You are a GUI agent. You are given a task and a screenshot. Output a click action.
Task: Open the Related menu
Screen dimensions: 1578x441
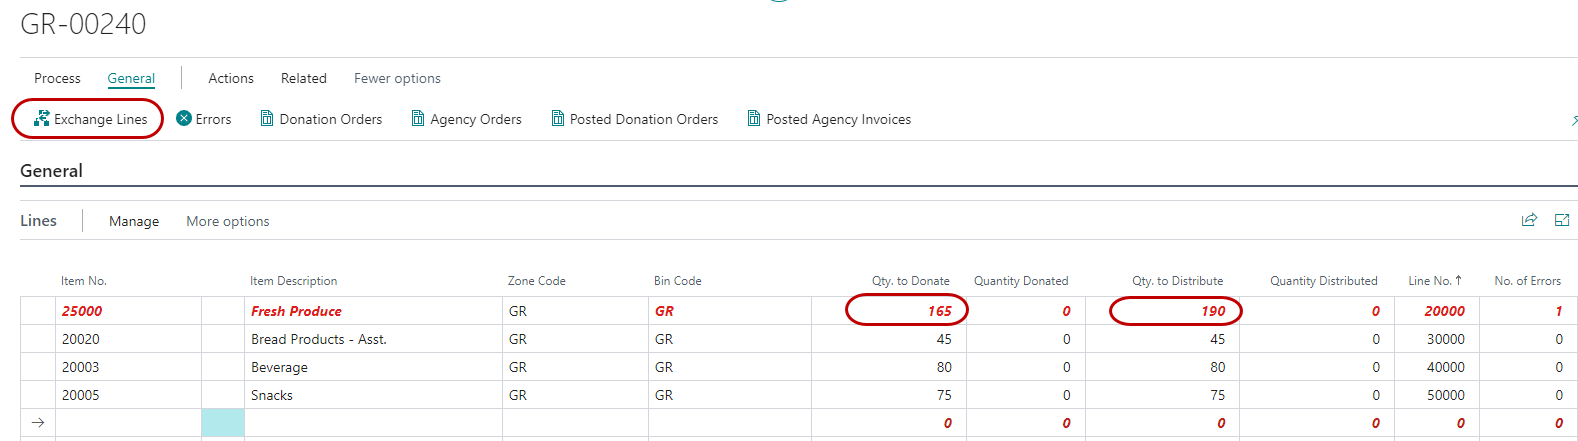303,78
